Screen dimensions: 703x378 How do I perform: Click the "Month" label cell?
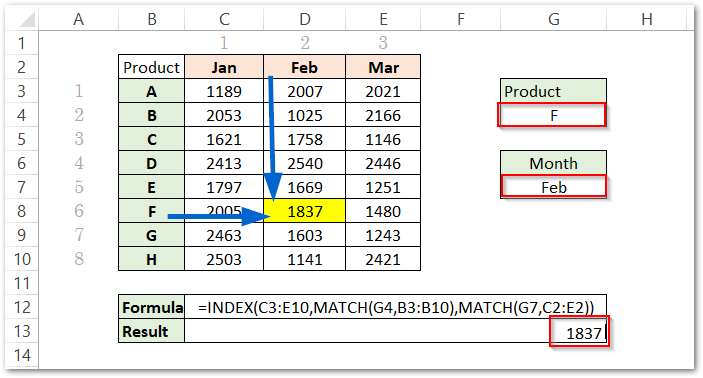(554, 163)
